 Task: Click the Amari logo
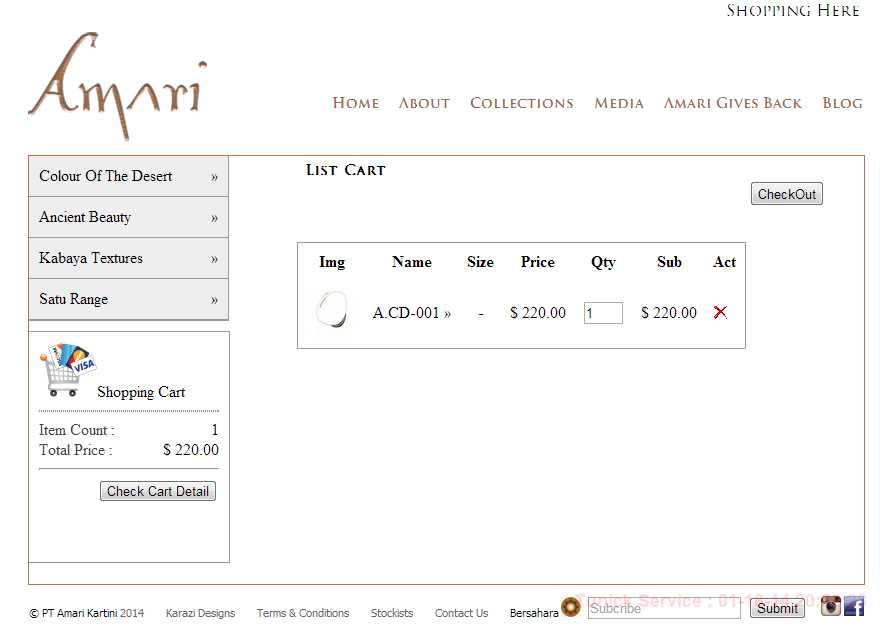point(118,86)
